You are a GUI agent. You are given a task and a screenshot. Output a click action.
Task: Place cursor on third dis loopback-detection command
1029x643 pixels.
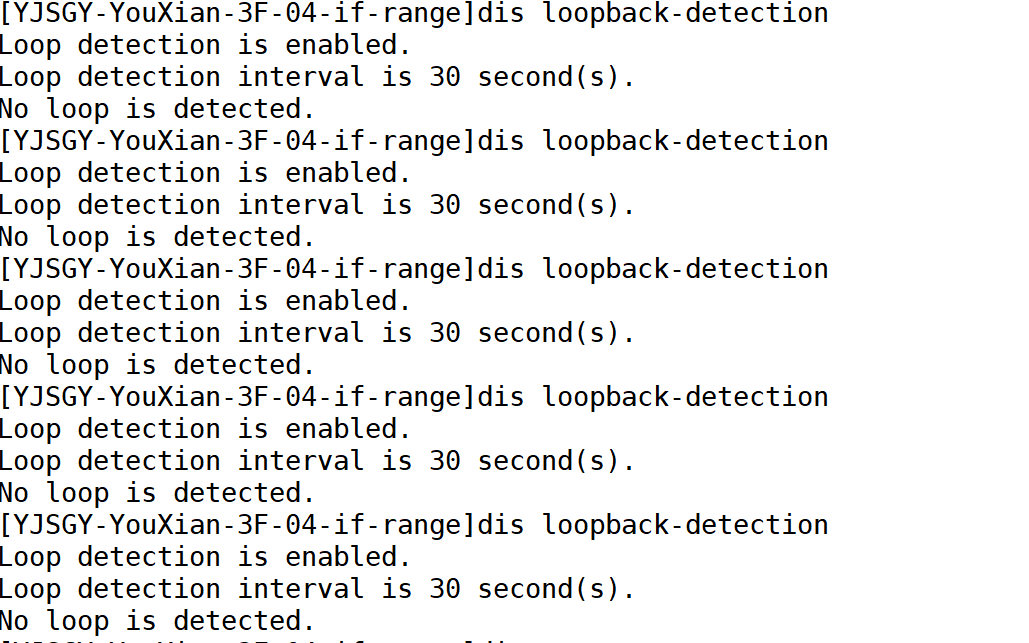tap(414, 269)
